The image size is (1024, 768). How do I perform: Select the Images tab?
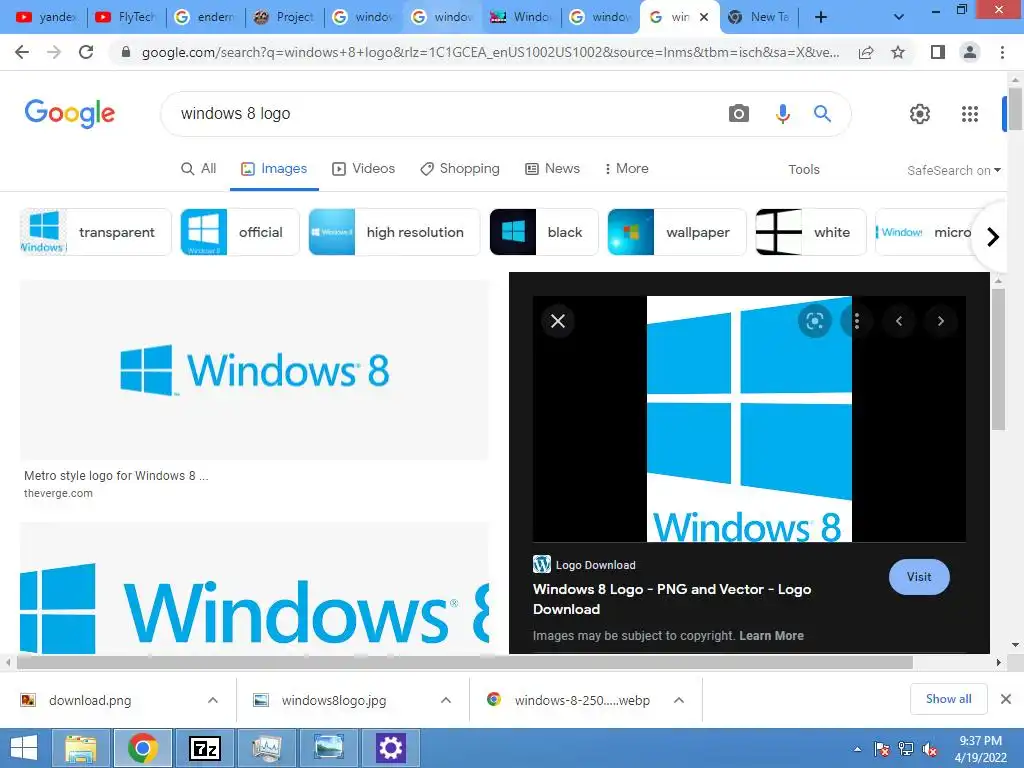pyautogui.click(x=274, y=168)
